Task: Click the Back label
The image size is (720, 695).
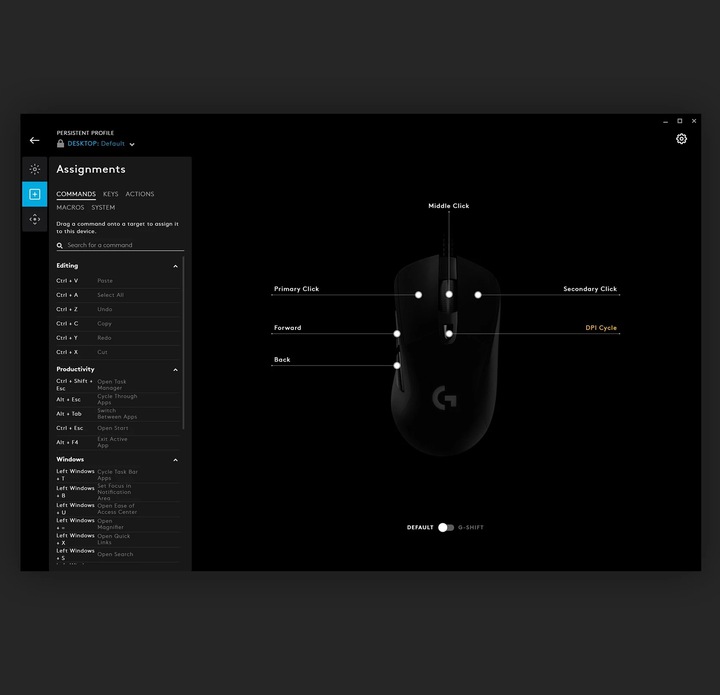Action: click(282, 359)
